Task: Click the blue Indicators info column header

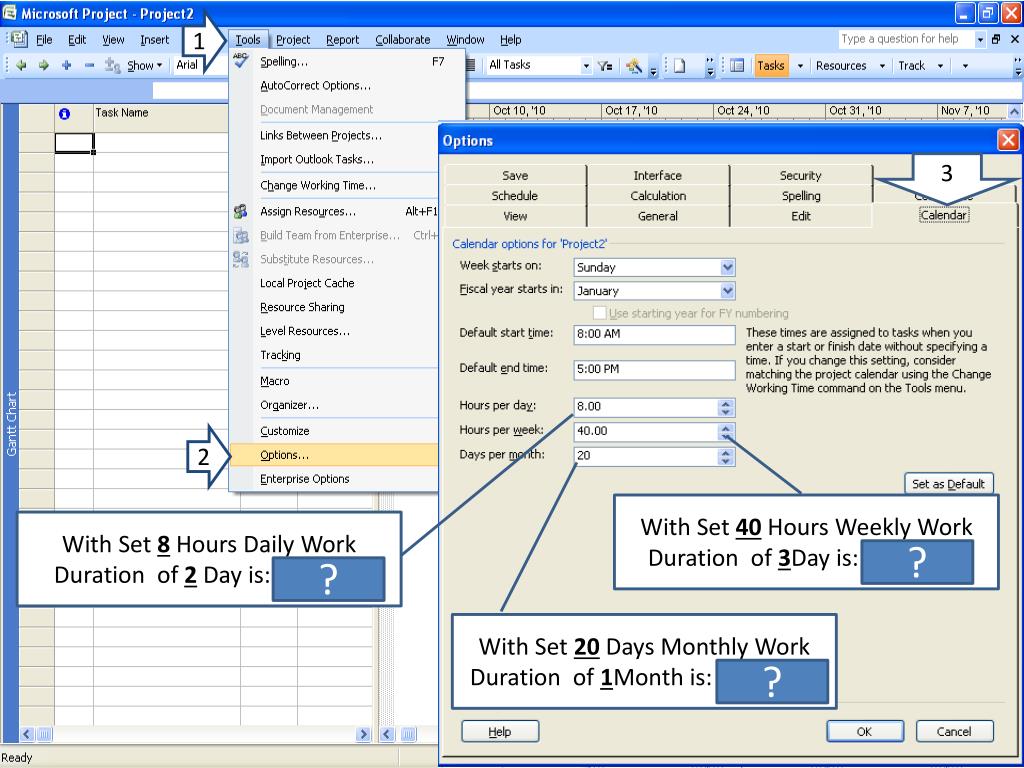Action: 64,114
